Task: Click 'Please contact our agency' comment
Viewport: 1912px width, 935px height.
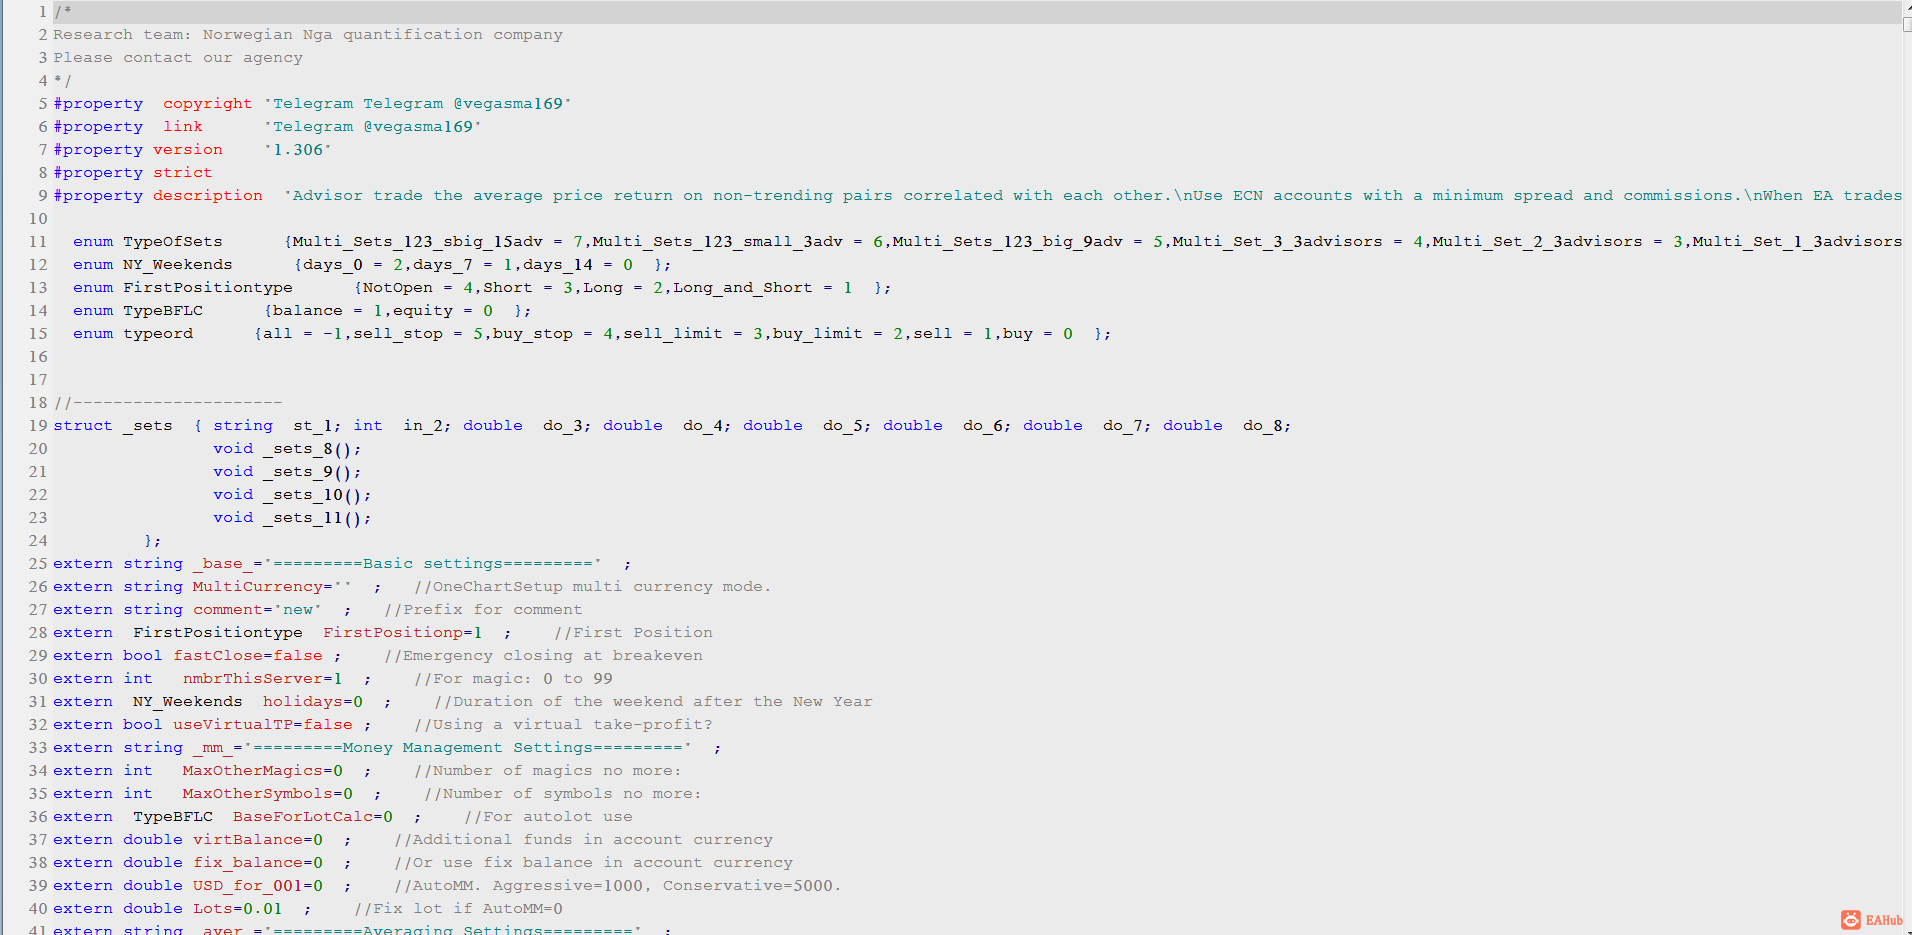Action: (x=178, y=58)
